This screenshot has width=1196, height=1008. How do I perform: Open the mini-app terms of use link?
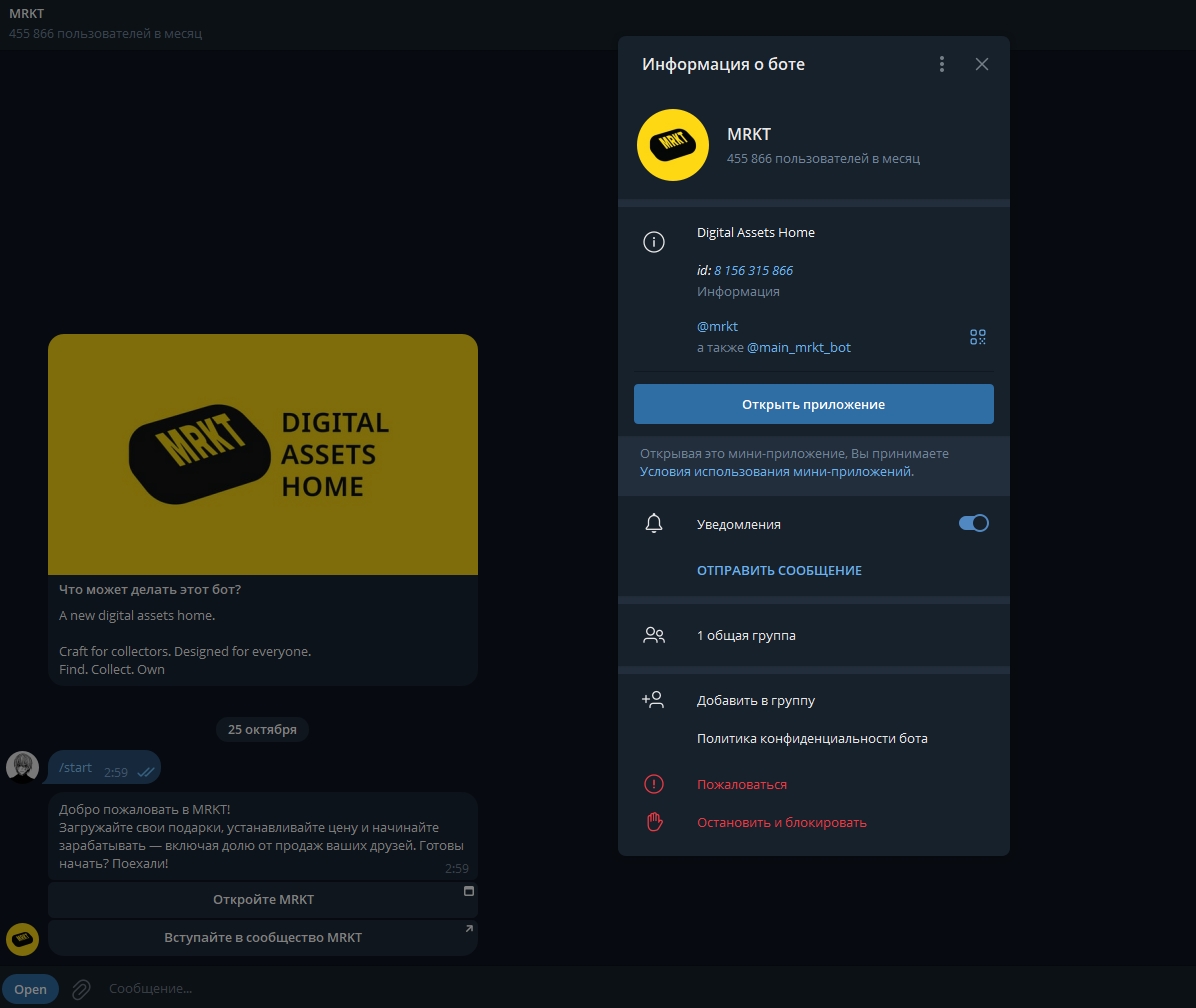[776, 471]
